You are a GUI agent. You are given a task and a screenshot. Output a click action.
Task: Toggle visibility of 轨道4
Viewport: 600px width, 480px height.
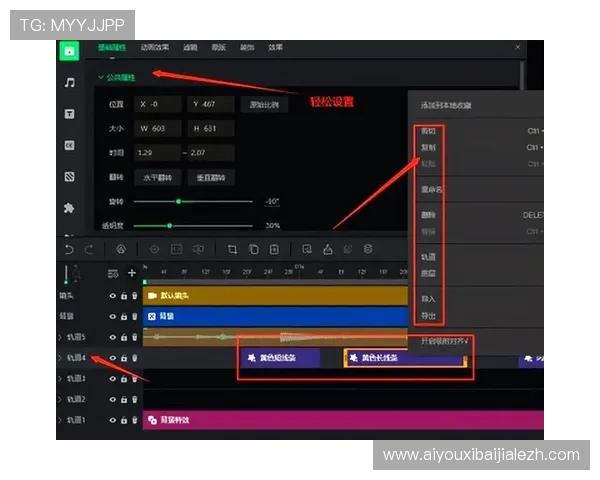(x=112, y=358)
